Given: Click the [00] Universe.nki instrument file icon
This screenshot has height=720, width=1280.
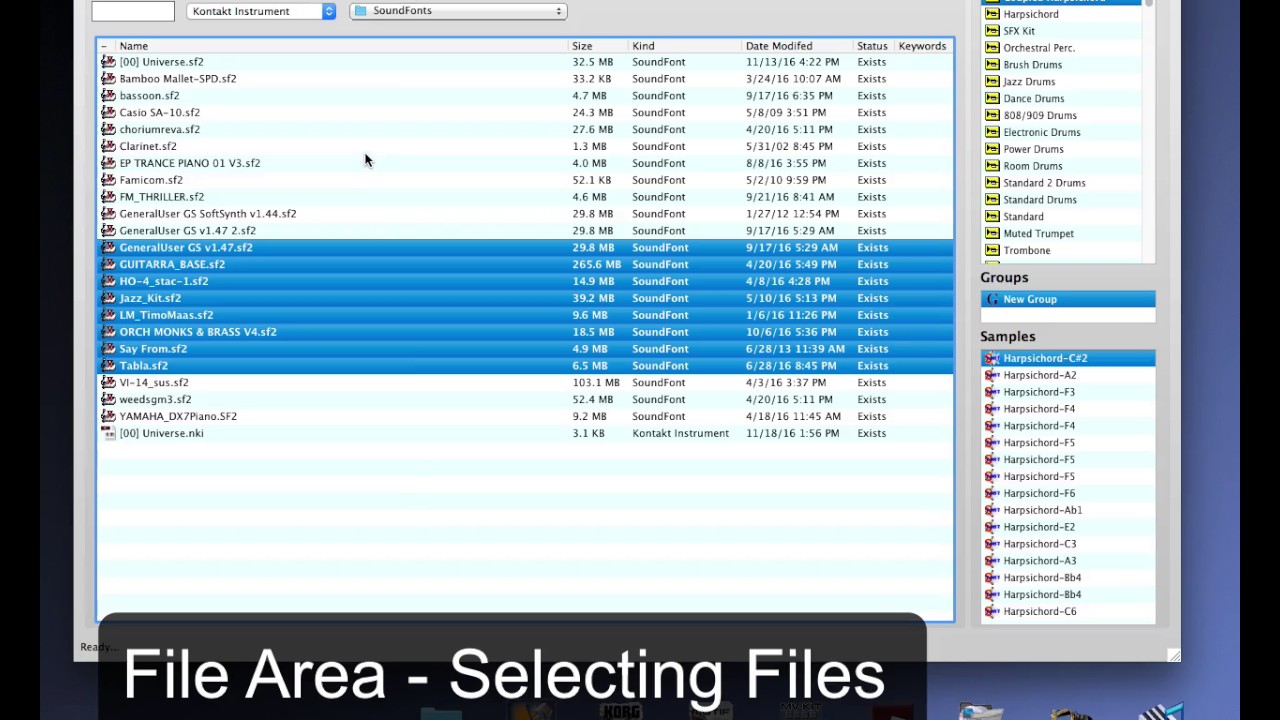Looking at the screenshot, I should tap(108, 433).
